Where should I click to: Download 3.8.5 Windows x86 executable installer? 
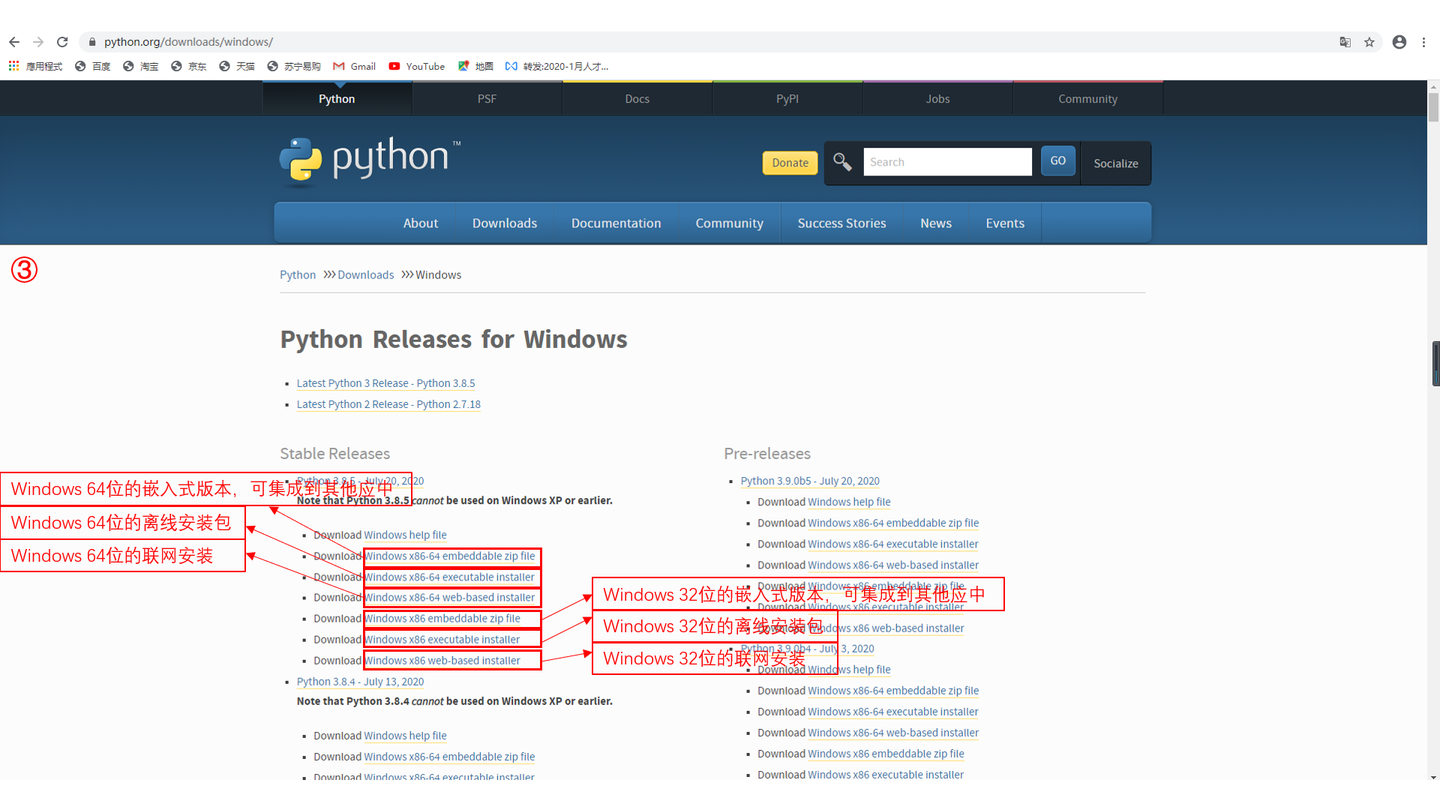point(443,639)
